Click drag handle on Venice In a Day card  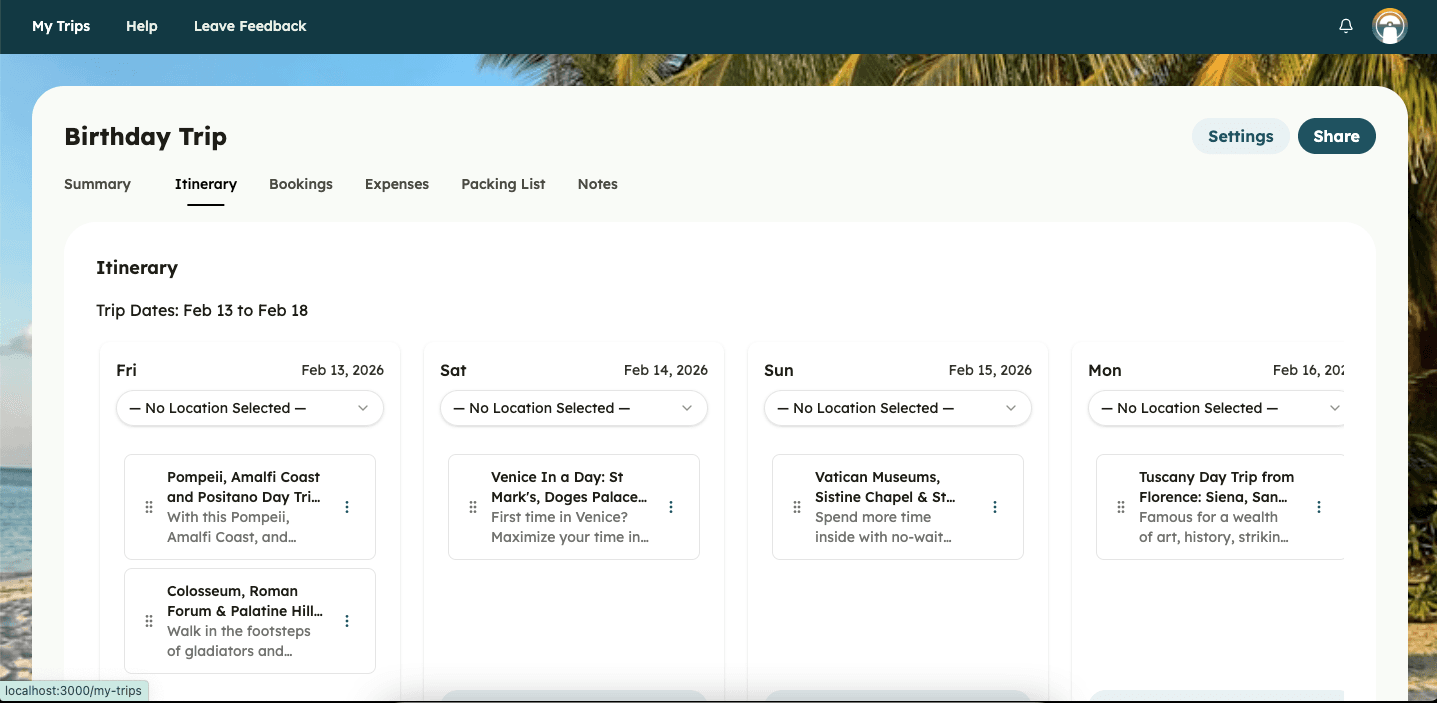point(473,507)
